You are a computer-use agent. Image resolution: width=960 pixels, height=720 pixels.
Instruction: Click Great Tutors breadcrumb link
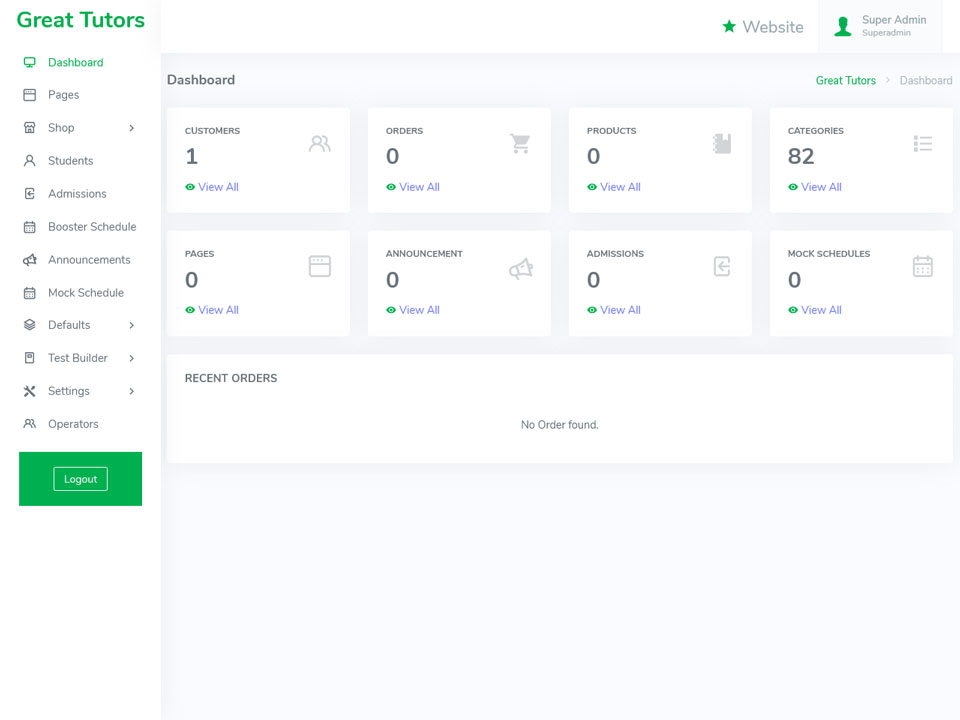[846, 80]
